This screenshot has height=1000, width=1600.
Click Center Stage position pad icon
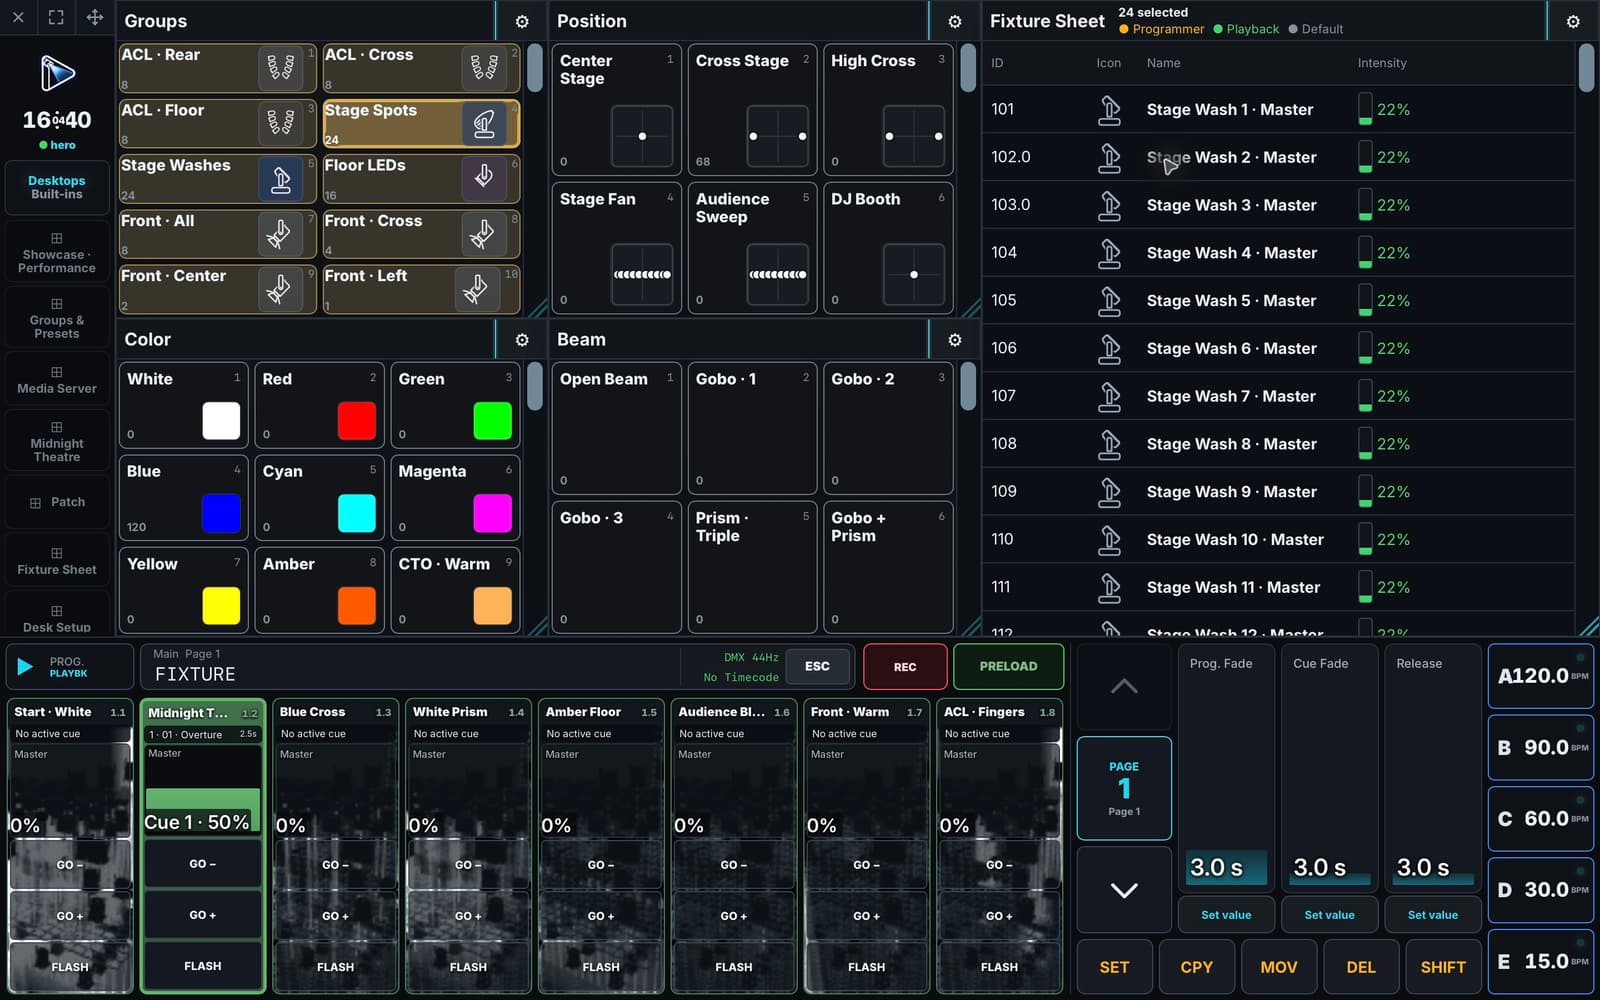pos(642,136)
